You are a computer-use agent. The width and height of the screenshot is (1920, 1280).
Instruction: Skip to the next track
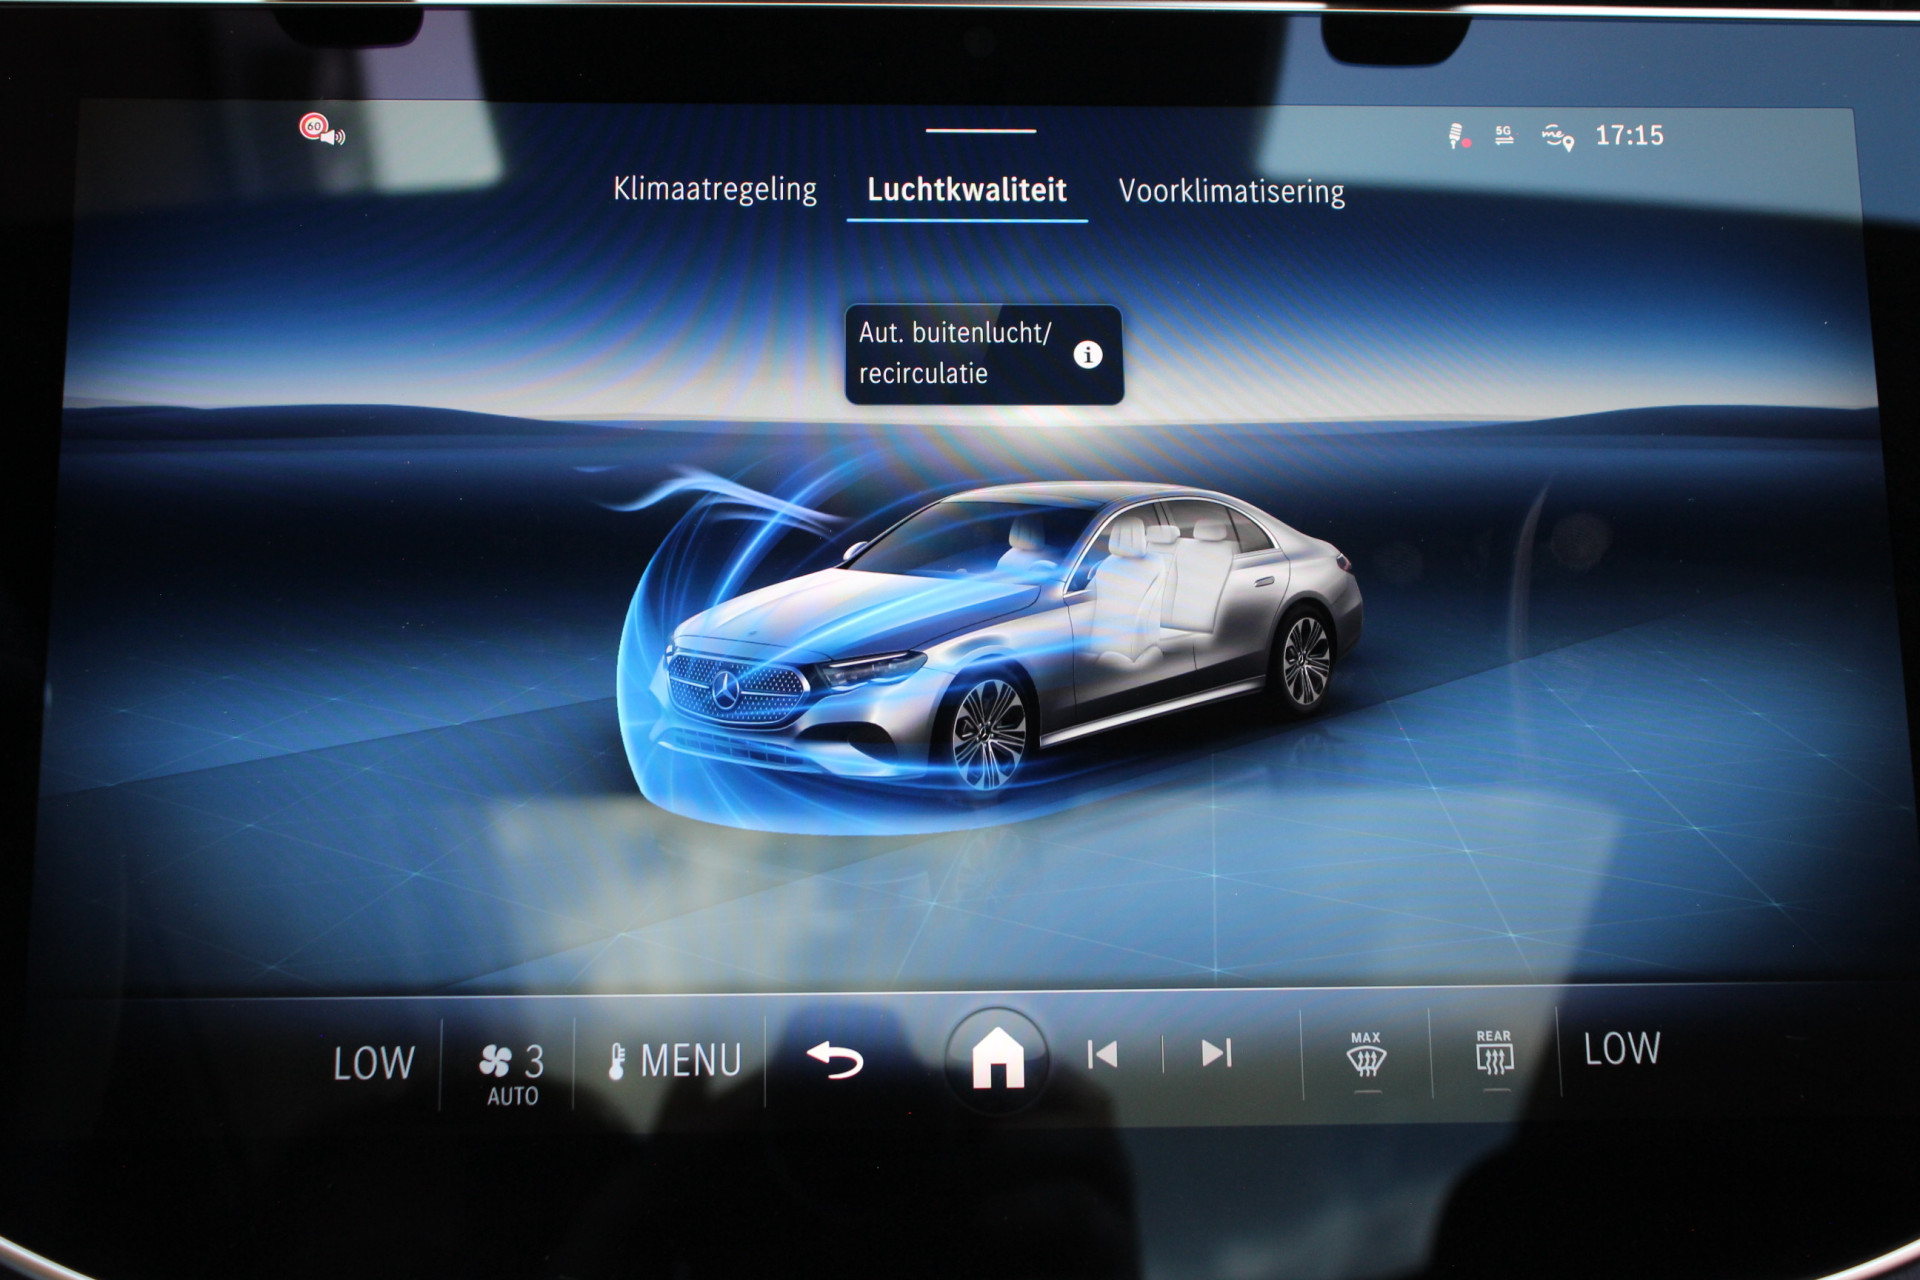point(1216,1053)
